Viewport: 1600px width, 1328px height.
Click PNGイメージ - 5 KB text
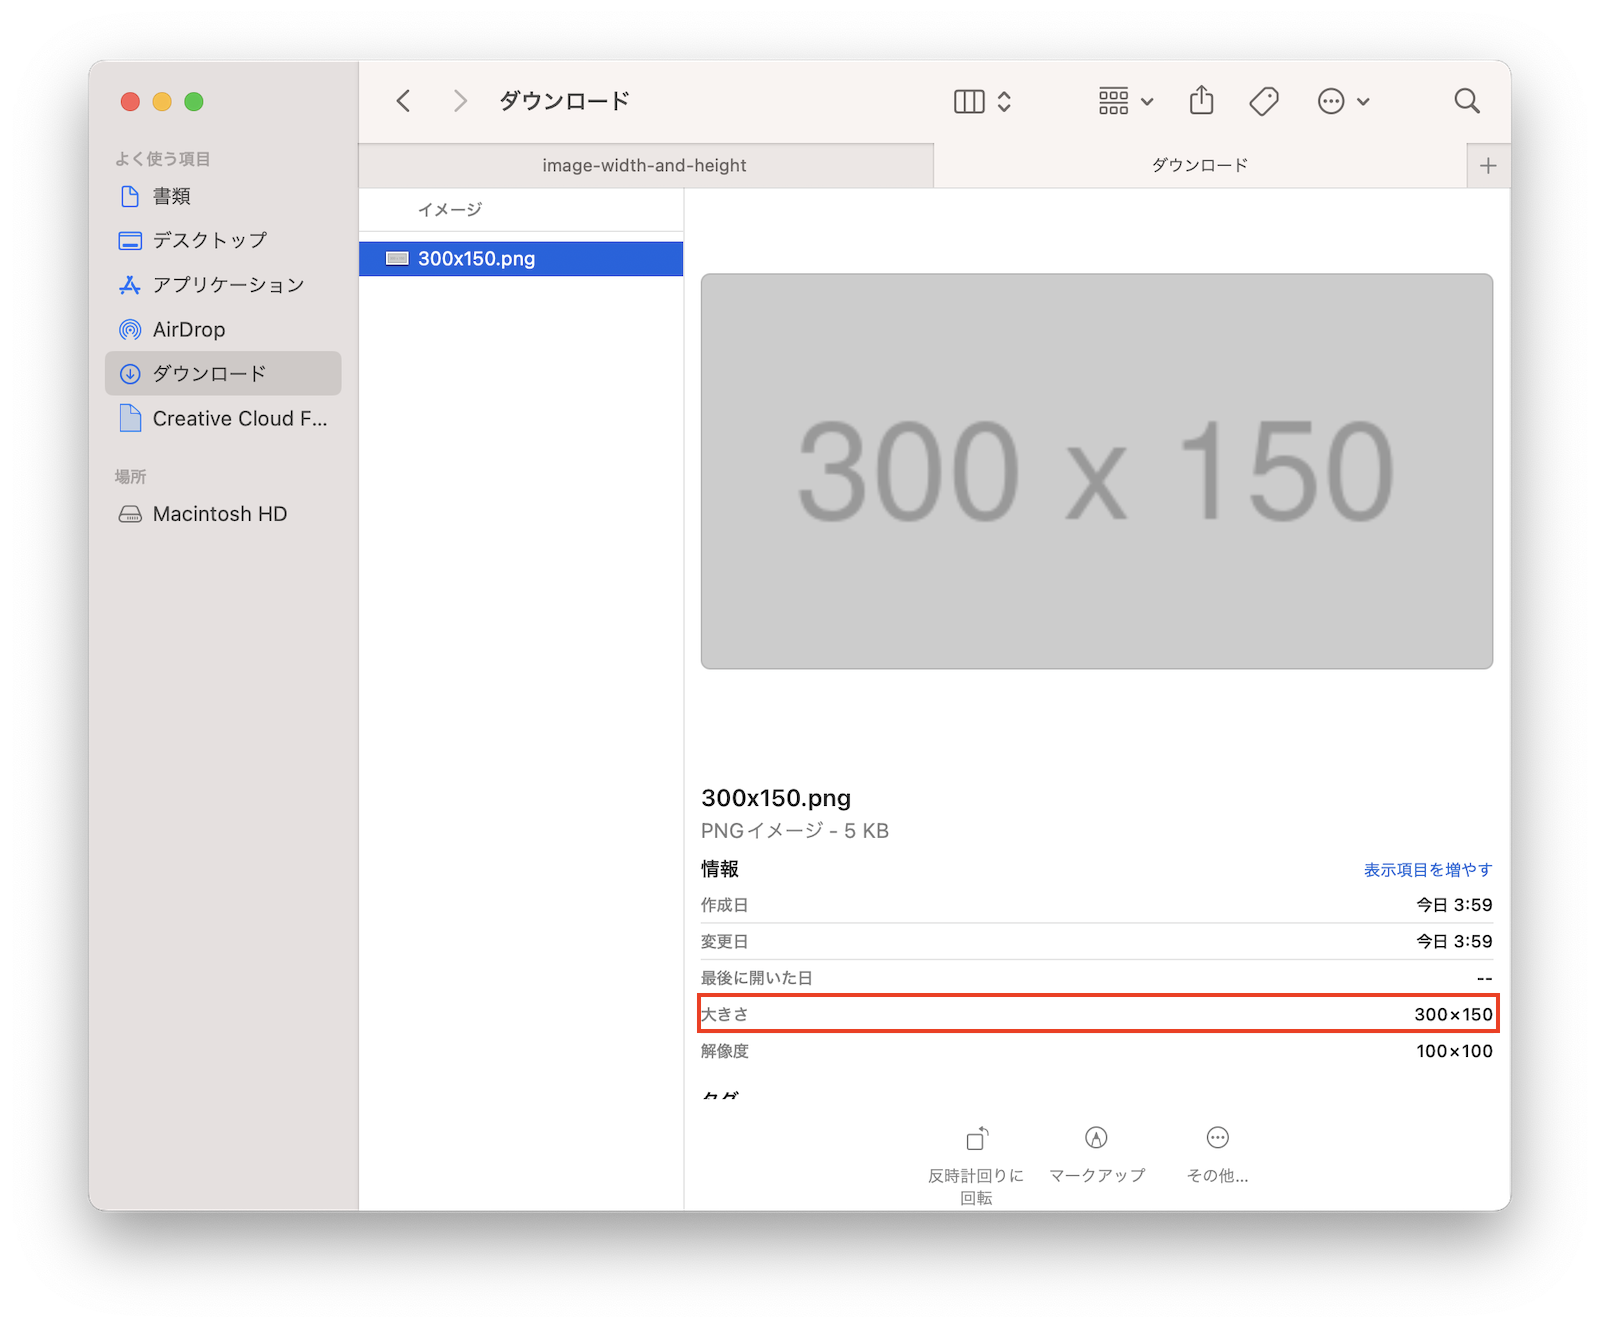point(795,831)
